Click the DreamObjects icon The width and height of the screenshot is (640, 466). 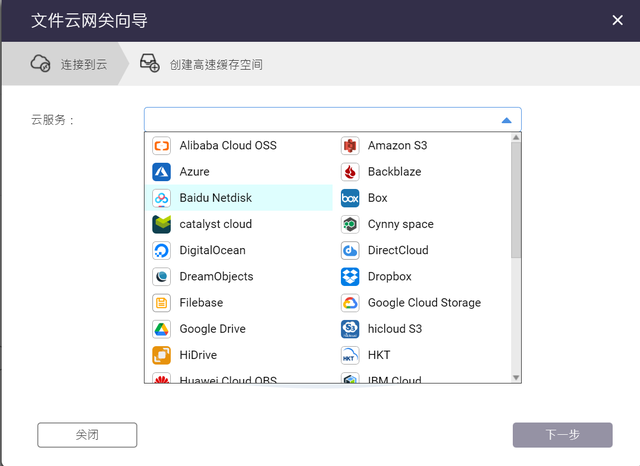click(161, 276)
